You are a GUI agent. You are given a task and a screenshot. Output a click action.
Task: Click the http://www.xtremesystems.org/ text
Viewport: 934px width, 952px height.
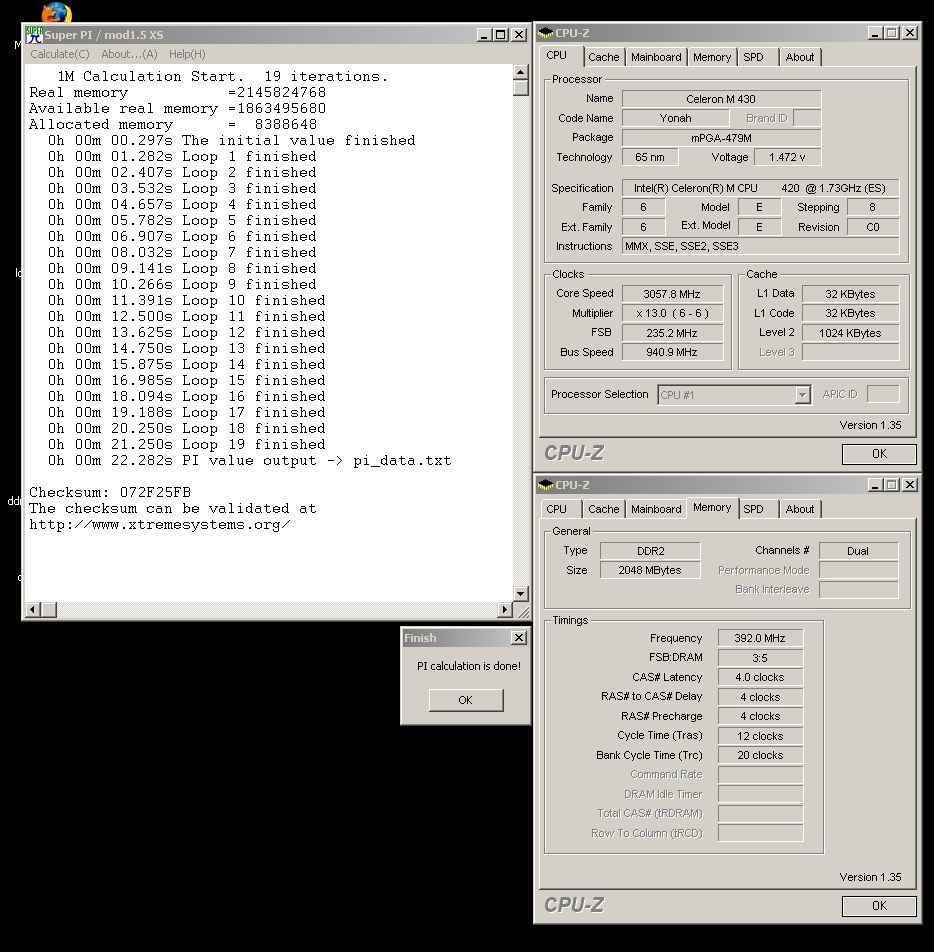coord(160,525)
